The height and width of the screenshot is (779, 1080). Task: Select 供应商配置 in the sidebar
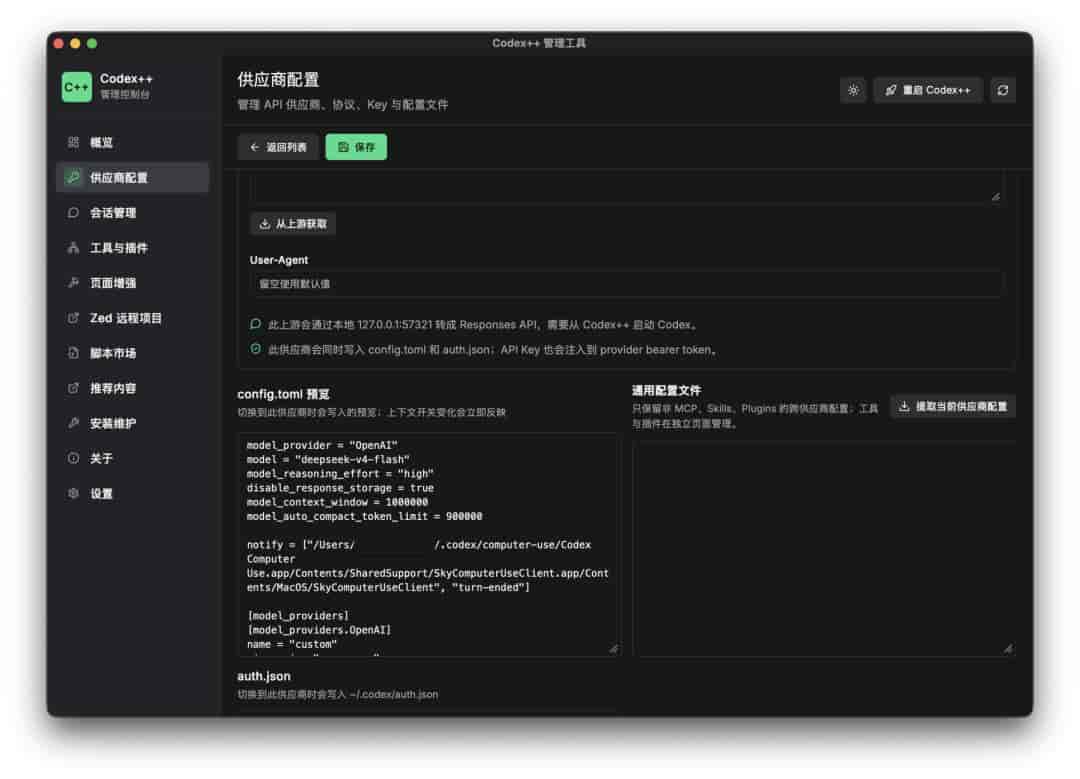(x=132, y=178)
